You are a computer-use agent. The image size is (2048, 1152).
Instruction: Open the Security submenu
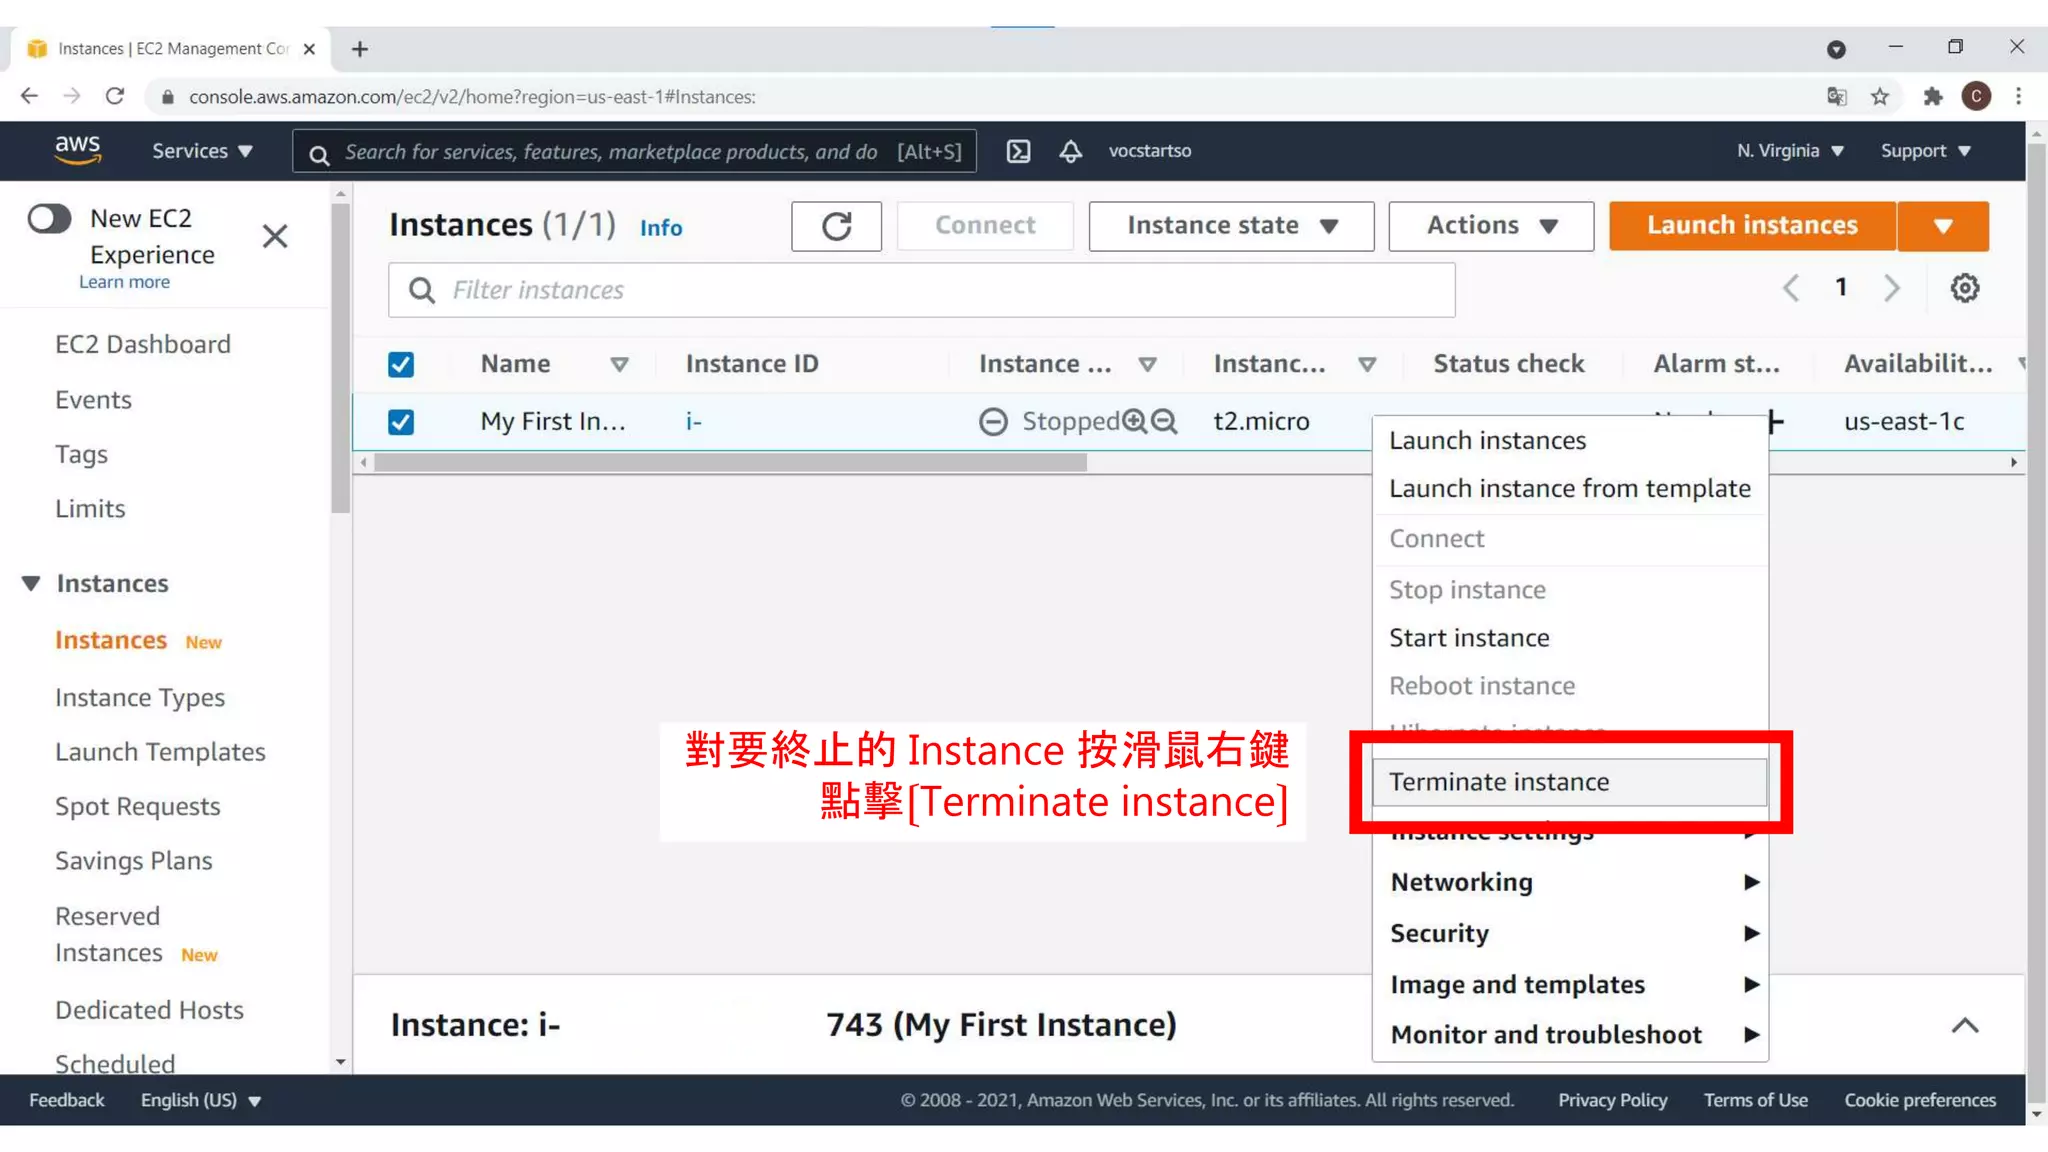click(1570, 933)
